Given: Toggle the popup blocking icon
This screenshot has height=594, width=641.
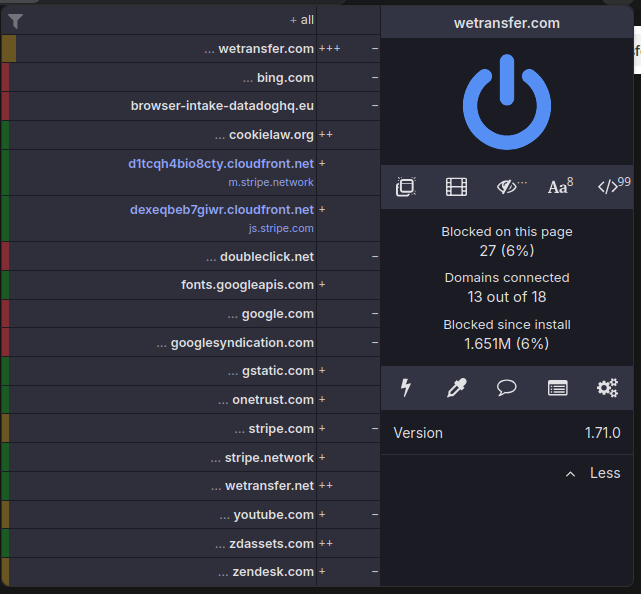Looking at the screenshot, I should [406, 187].
